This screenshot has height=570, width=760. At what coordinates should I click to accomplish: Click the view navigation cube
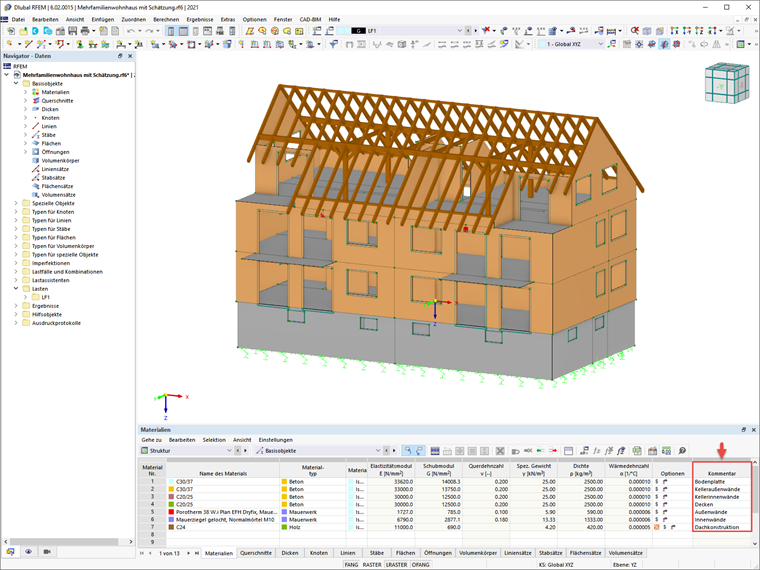727,83
